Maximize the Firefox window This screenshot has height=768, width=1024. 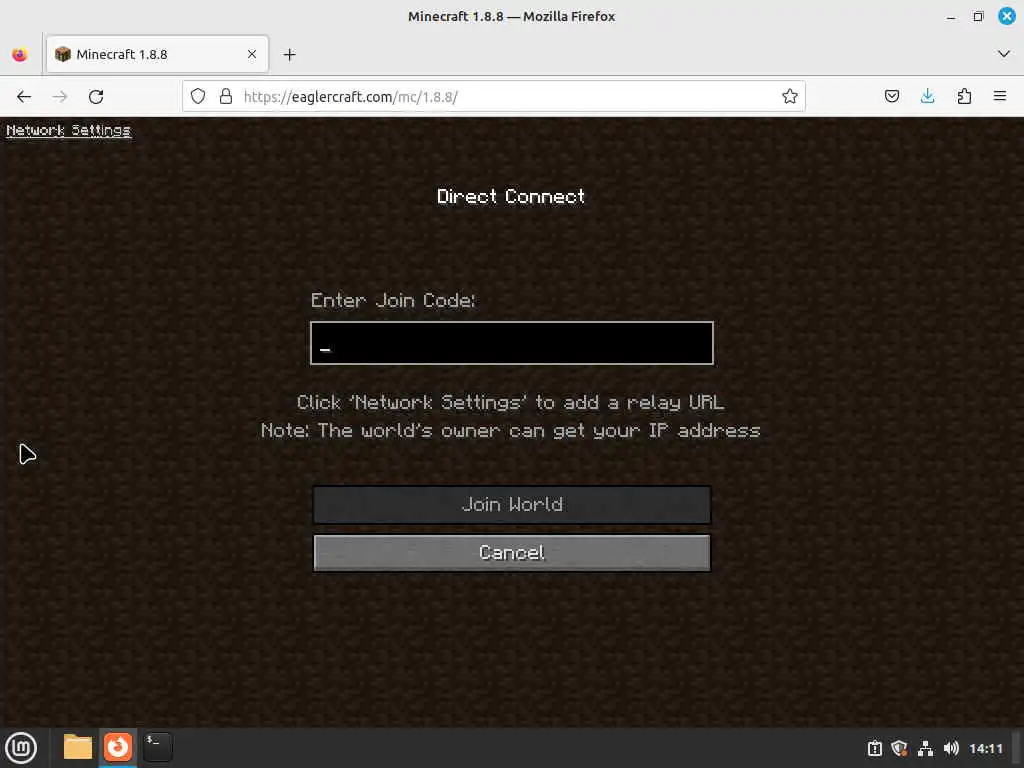click(978, 16)
